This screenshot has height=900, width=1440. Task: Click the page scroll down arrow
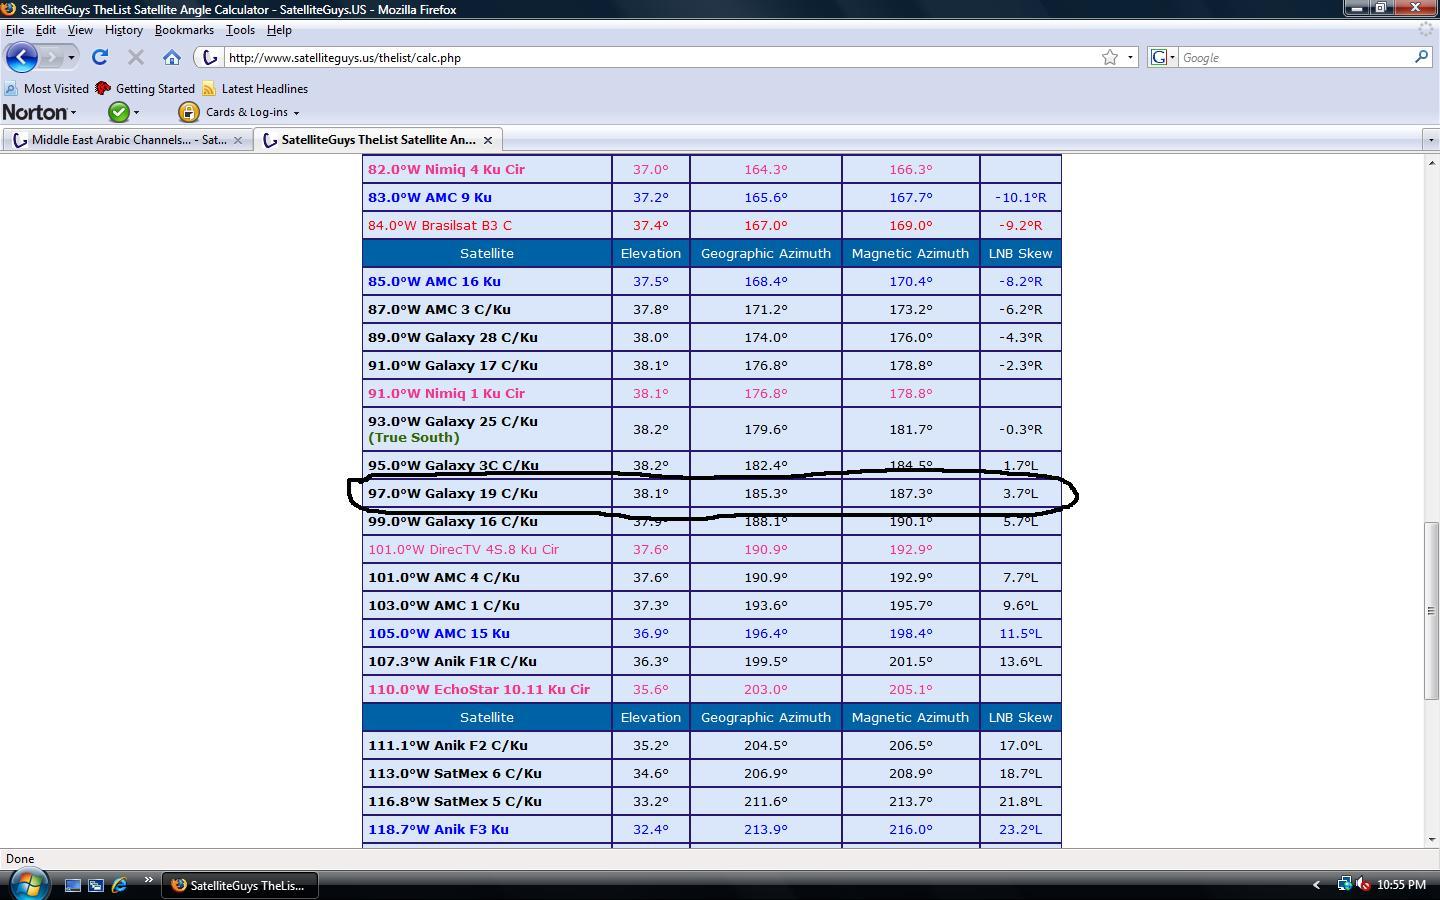pyautogui.click(x=1431, y=840)
